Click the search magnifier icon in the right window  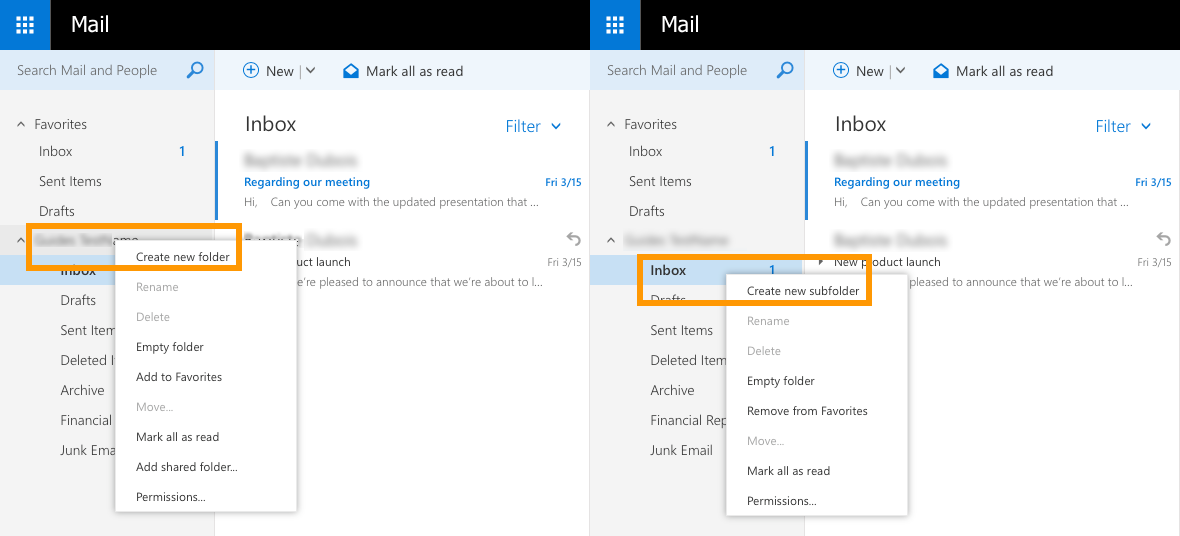pyautogui.click(x=785, y=70)
